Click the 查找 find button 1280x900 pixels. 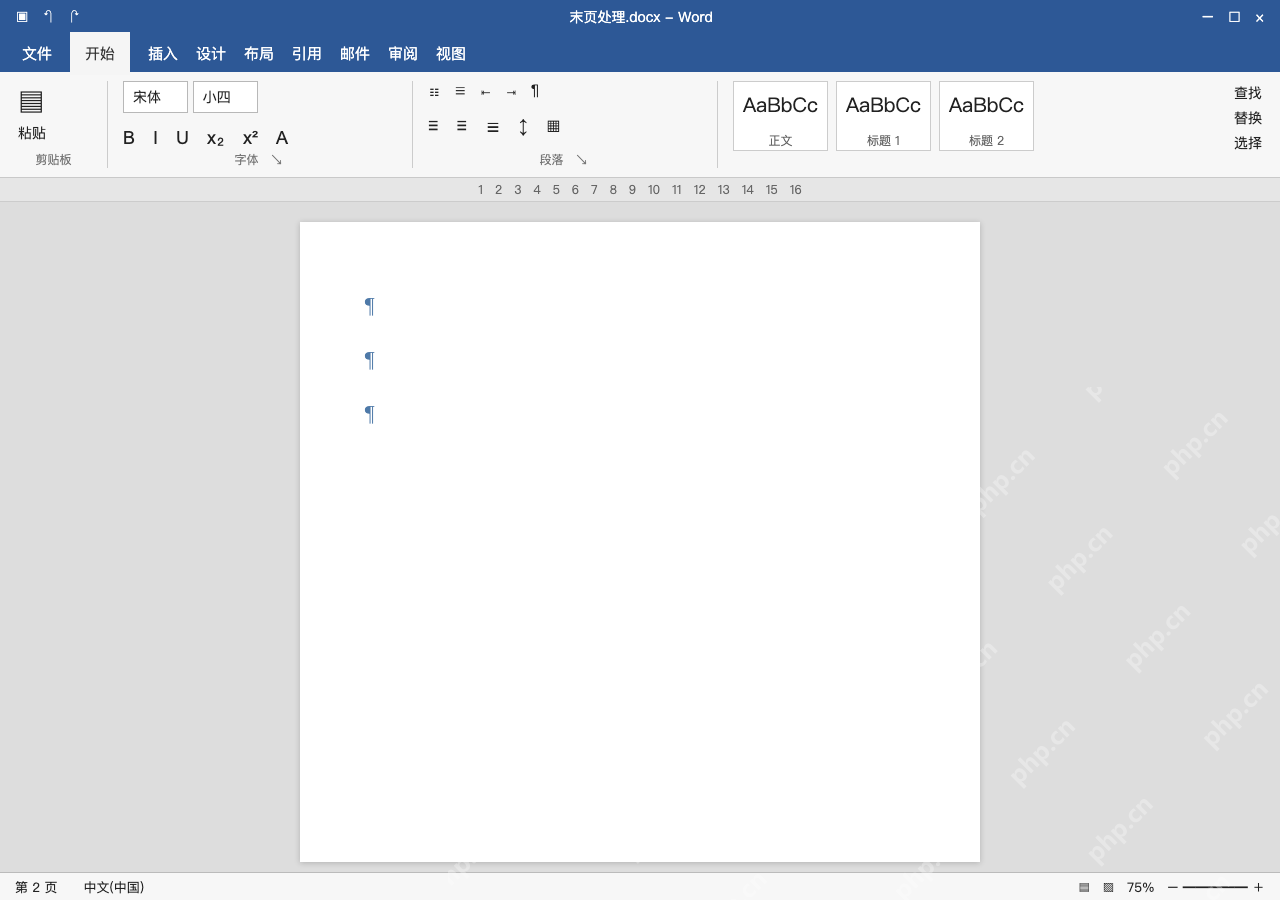pos(1248,93)
